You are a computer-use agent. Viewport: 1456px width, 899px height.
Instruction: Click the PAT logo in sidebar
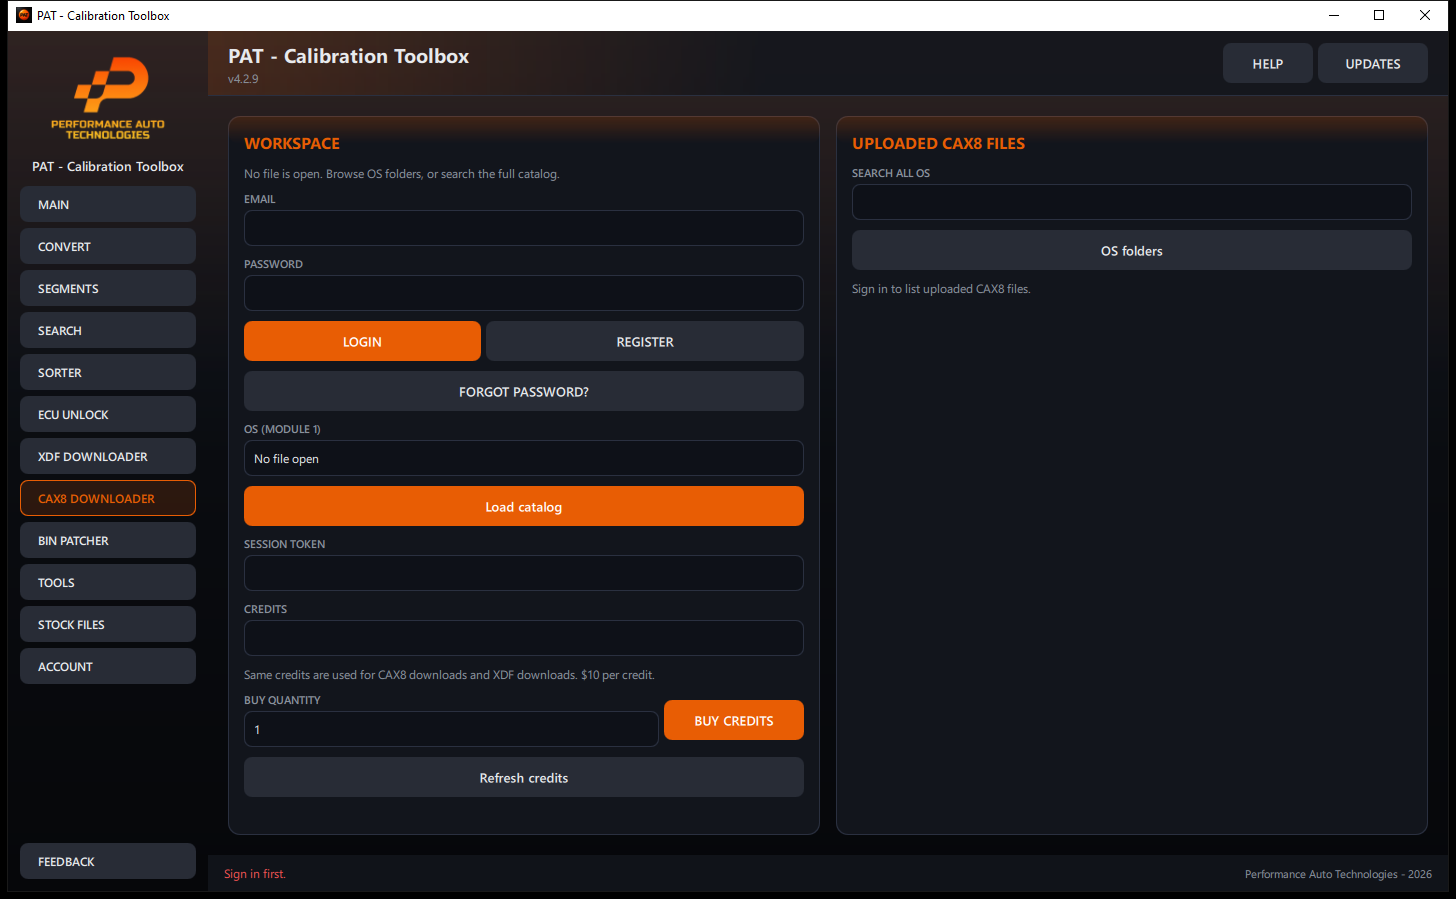pyautogui.click(x=108, y=98)
